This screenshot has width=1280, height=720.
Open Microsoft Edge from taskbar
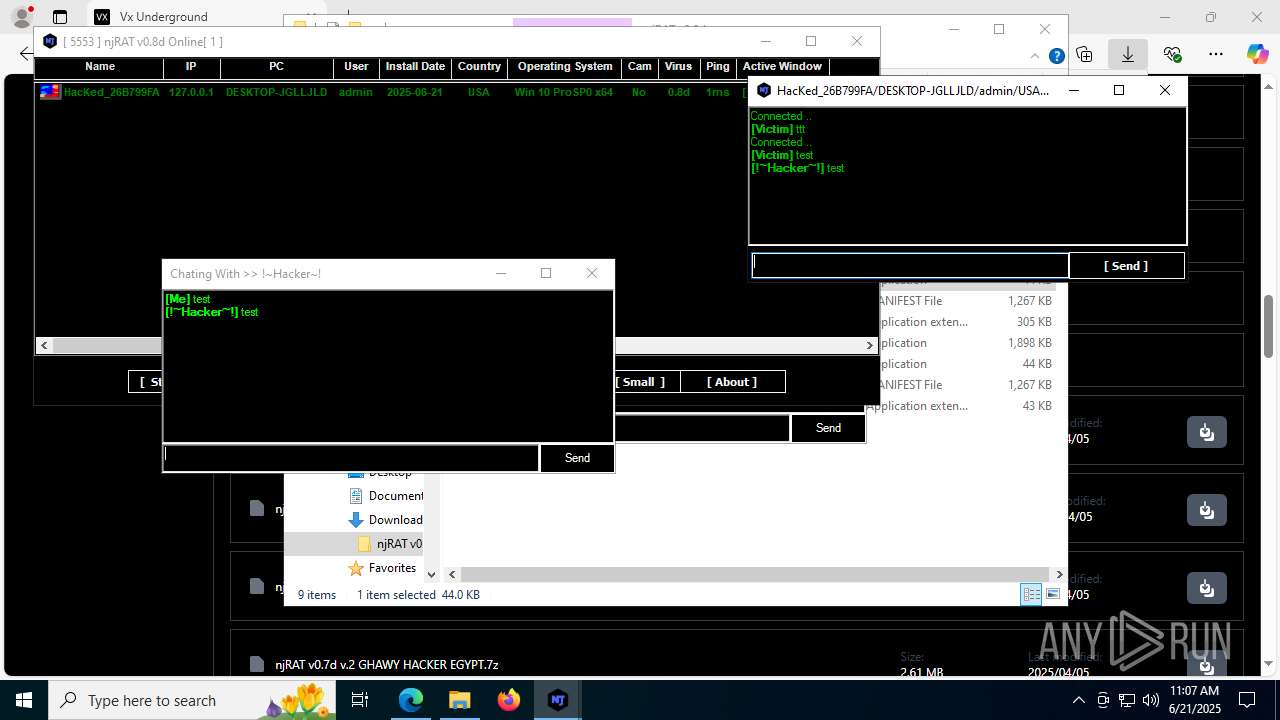[x=411, y=700]
